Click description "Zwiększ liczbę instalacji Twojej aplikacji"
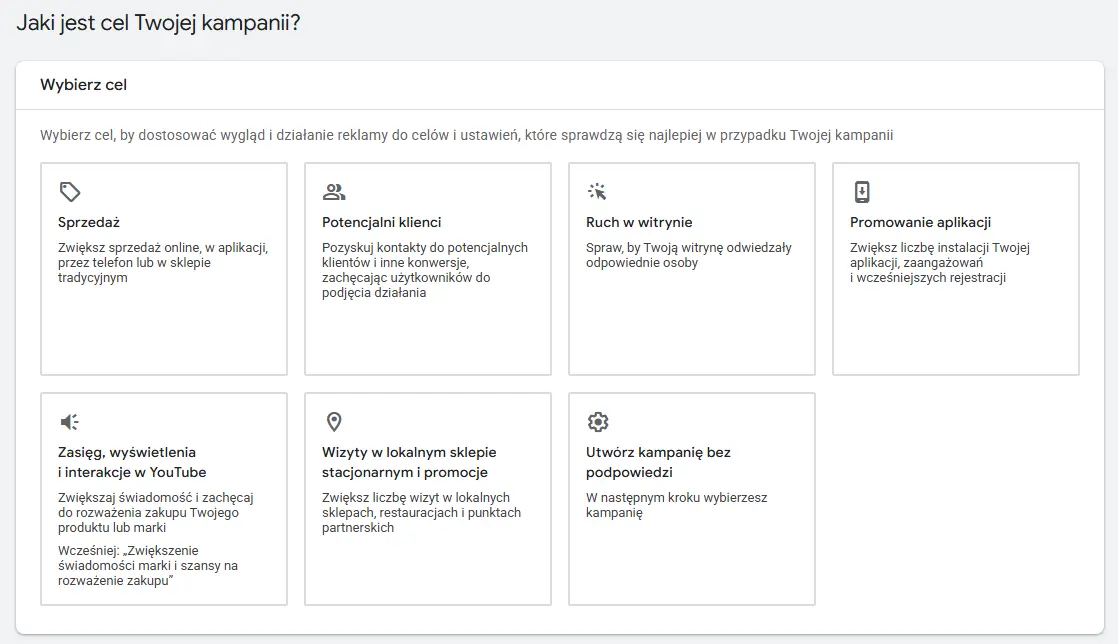The height and width of the screenshot is (644, 1118). tap(940, 262)
